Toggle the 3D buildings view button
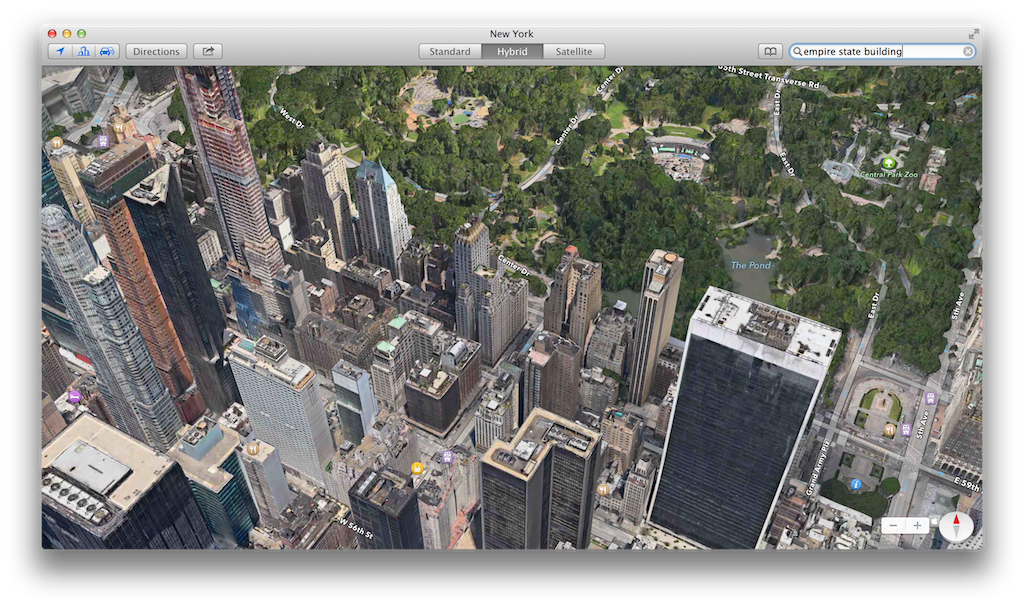Screen dimensions: 1024x607 click(x=83, y=51)
